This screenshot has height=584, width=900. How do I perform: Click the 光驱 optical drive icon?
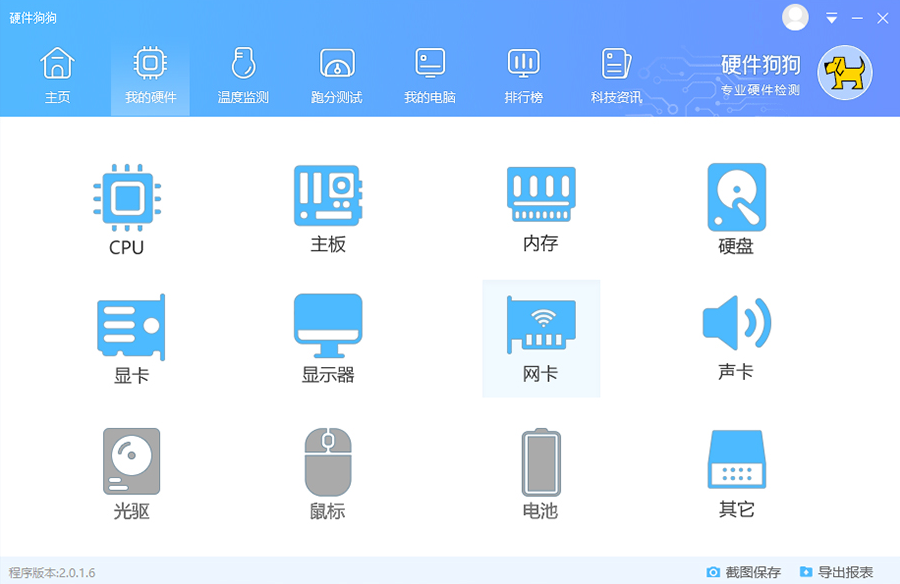(131, 473)
